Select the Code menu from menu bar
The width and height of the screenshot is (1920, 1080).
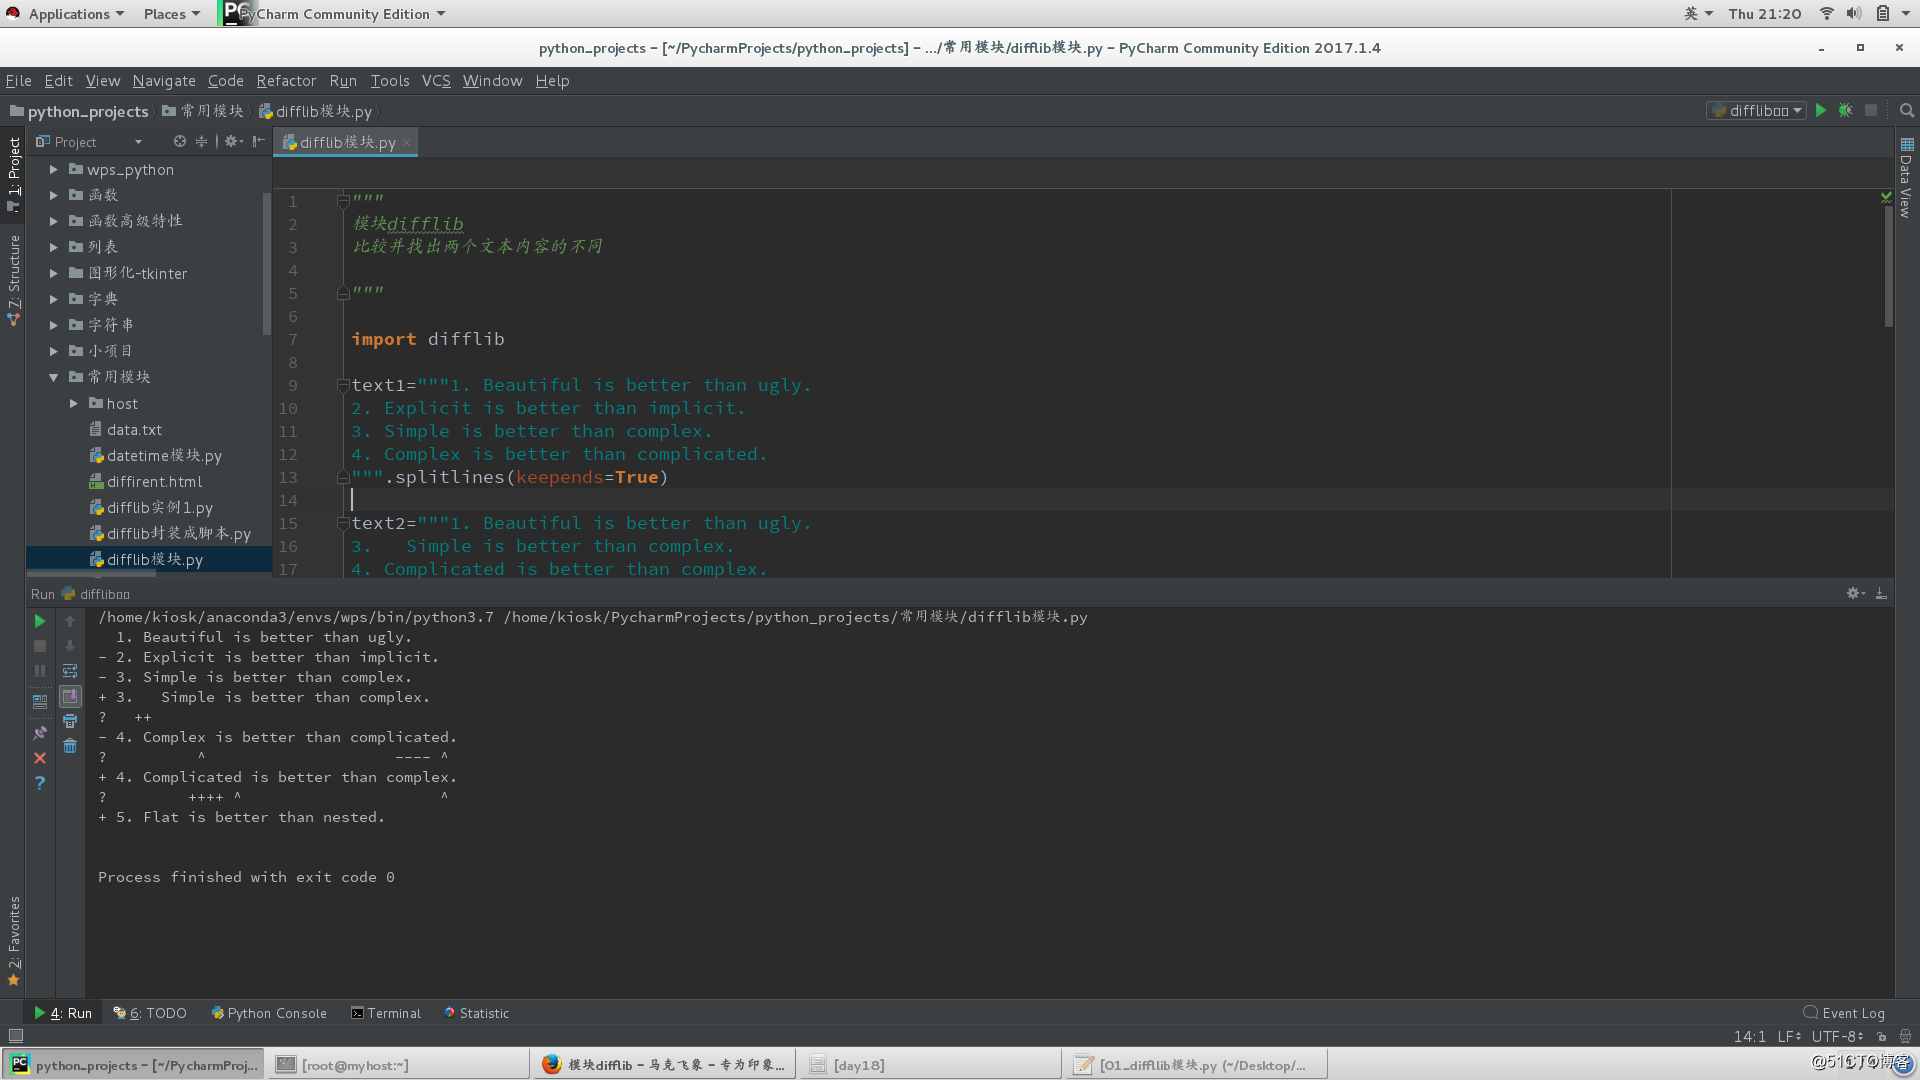[223, 80]
